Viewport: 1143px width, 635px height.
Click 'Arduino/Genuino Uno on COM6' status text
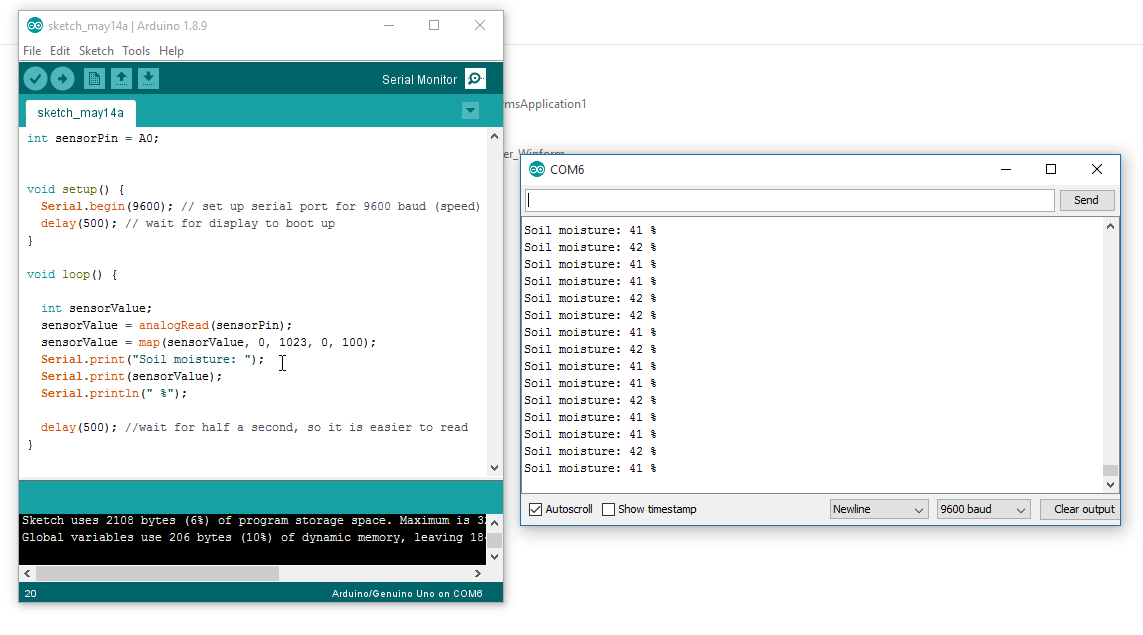(407, 593)
